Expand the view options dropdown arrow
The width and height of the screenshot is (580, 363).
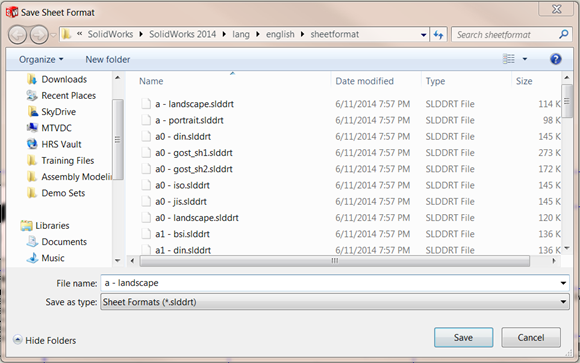(x=525, y=59)
